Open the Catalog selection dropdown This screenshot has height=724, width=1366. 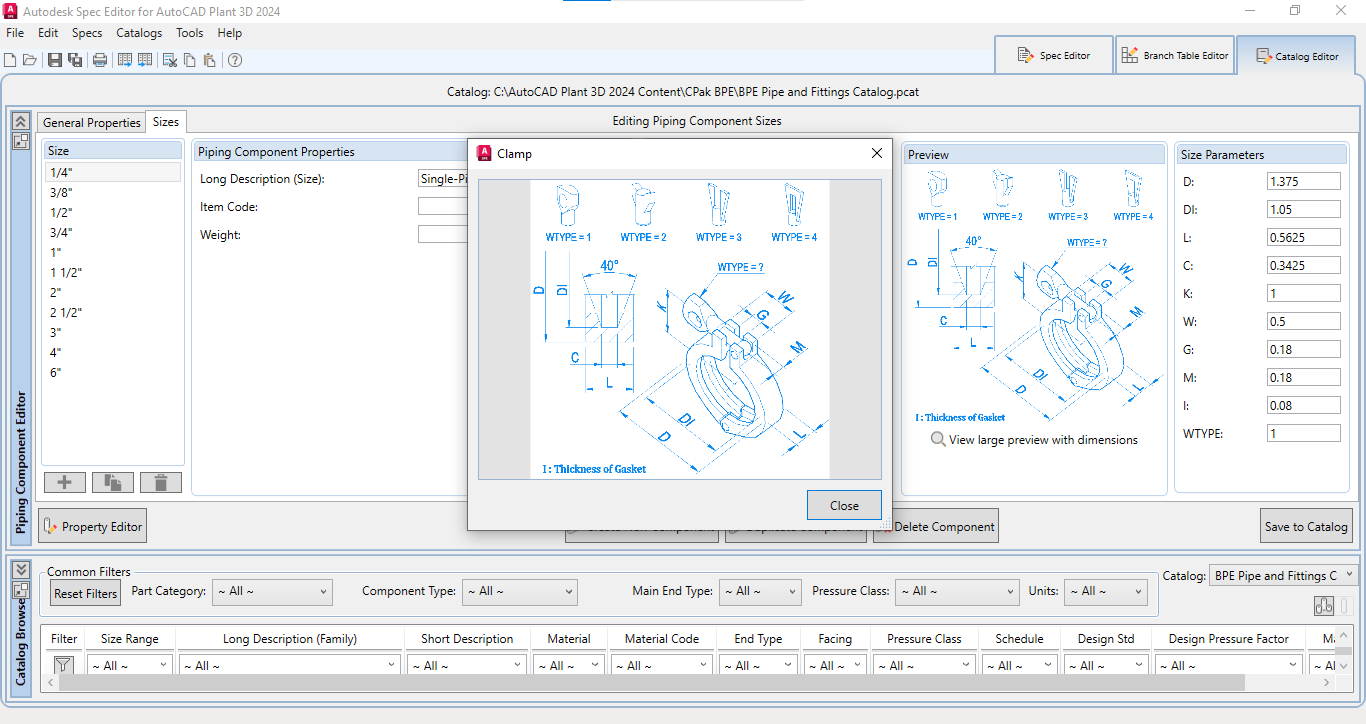coord(1284,575)
